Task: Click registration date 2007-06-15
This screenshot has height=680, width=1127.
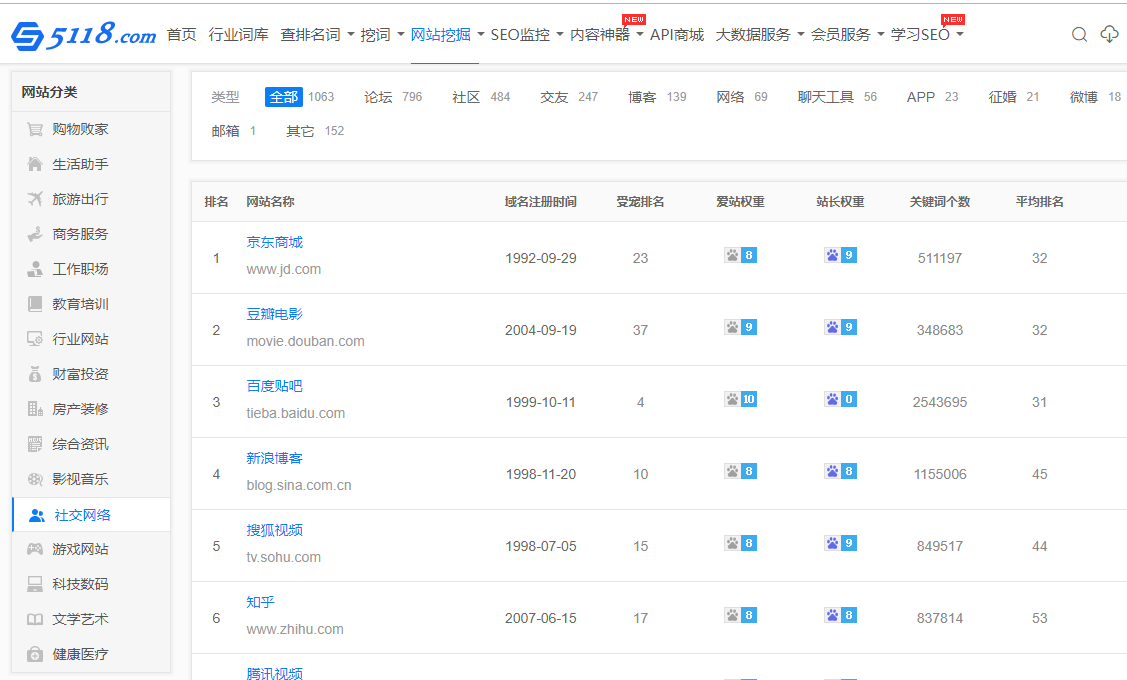Action: point(540,618)
